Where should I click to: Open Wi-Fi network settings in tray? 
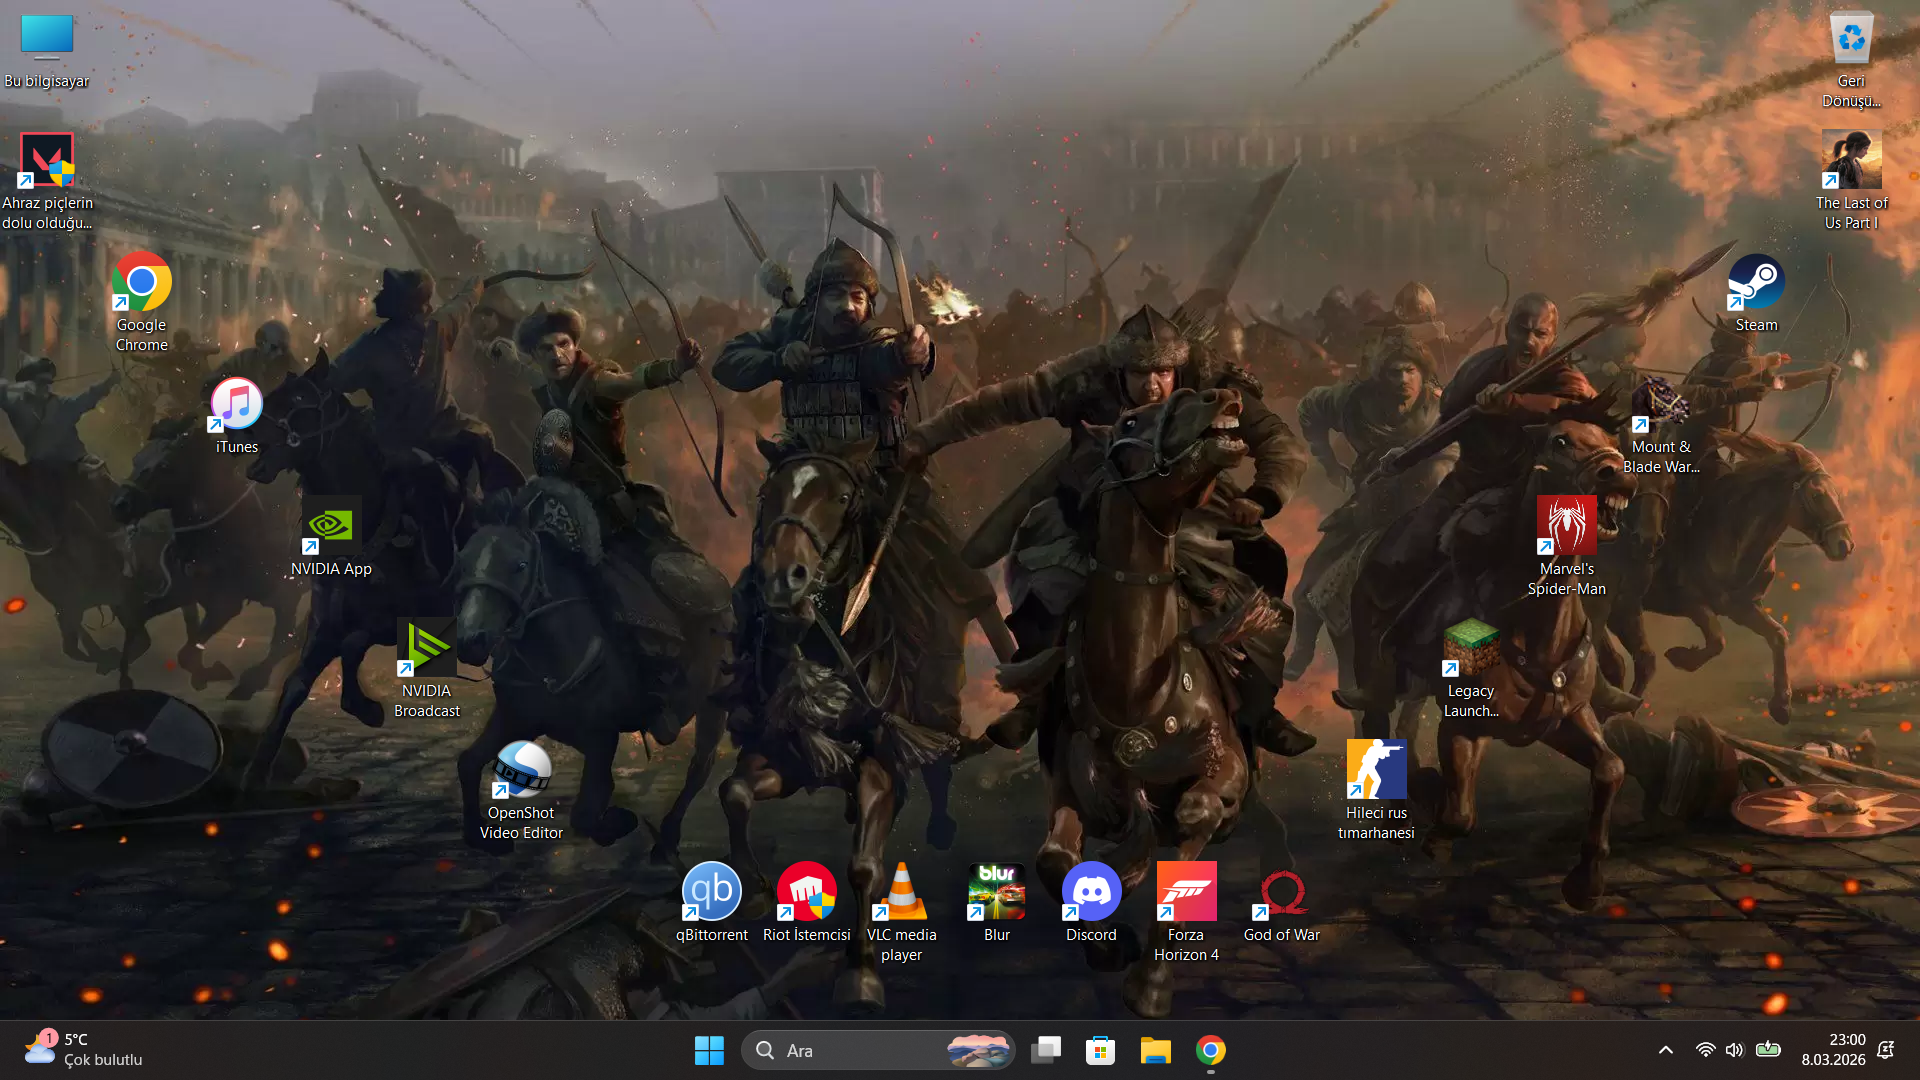coord(1706,1050)
